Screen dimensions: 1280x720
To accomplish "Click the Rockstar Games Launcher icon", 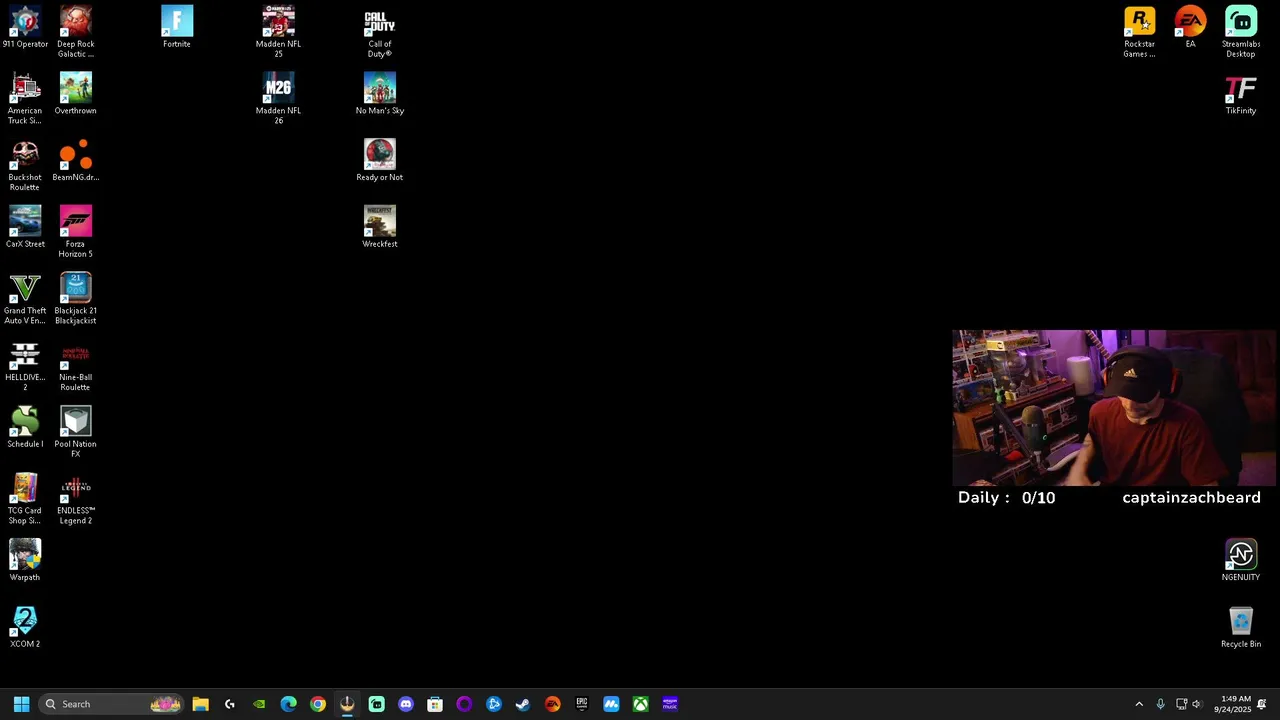I will pos(1140,32).
